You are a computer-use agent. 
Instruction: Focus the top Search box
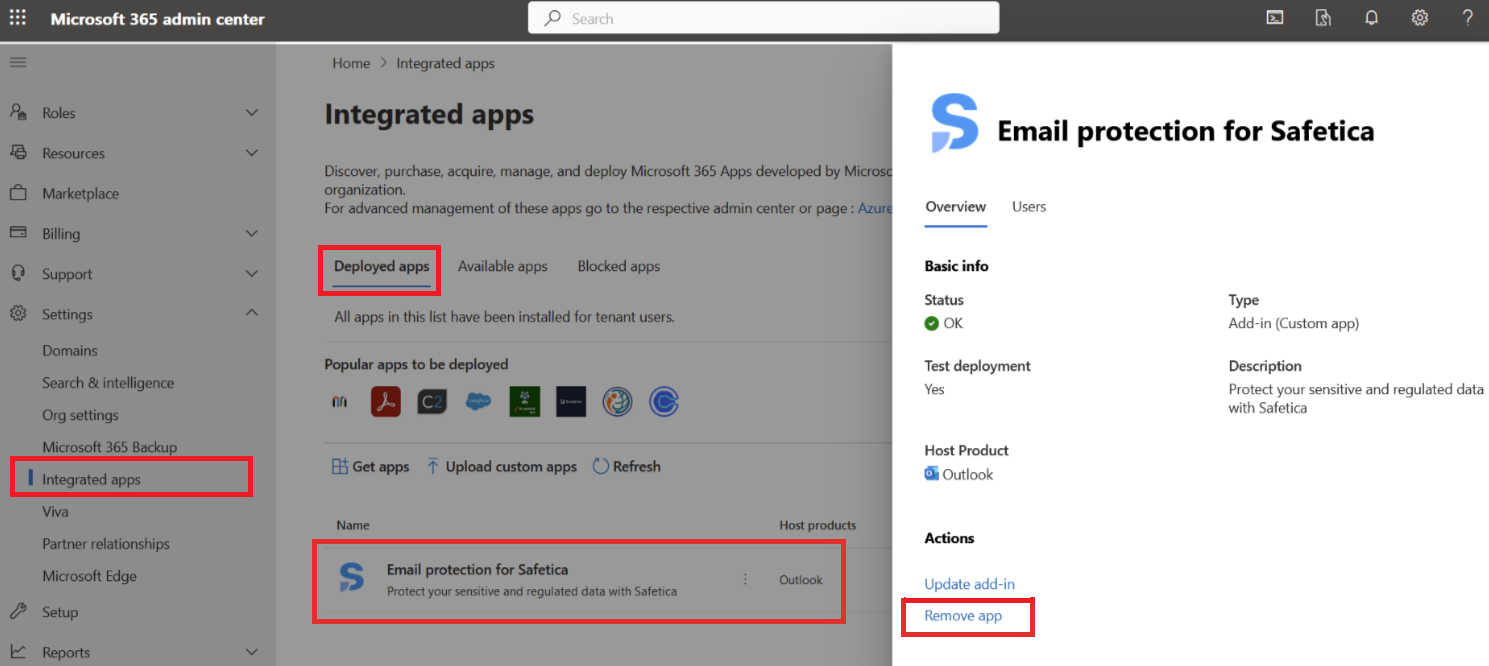(764, 18)
